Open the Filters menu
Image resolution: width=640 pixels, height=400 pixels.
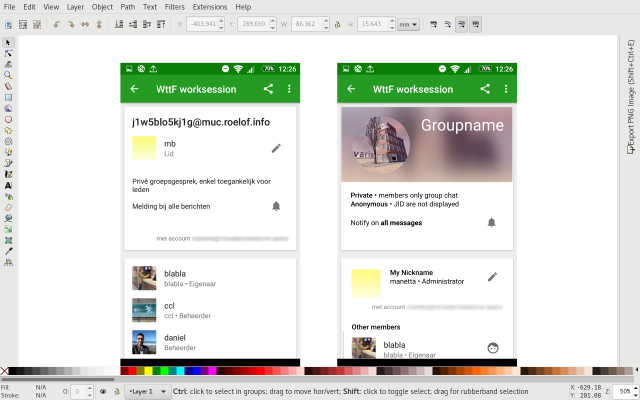coord(174,6)
